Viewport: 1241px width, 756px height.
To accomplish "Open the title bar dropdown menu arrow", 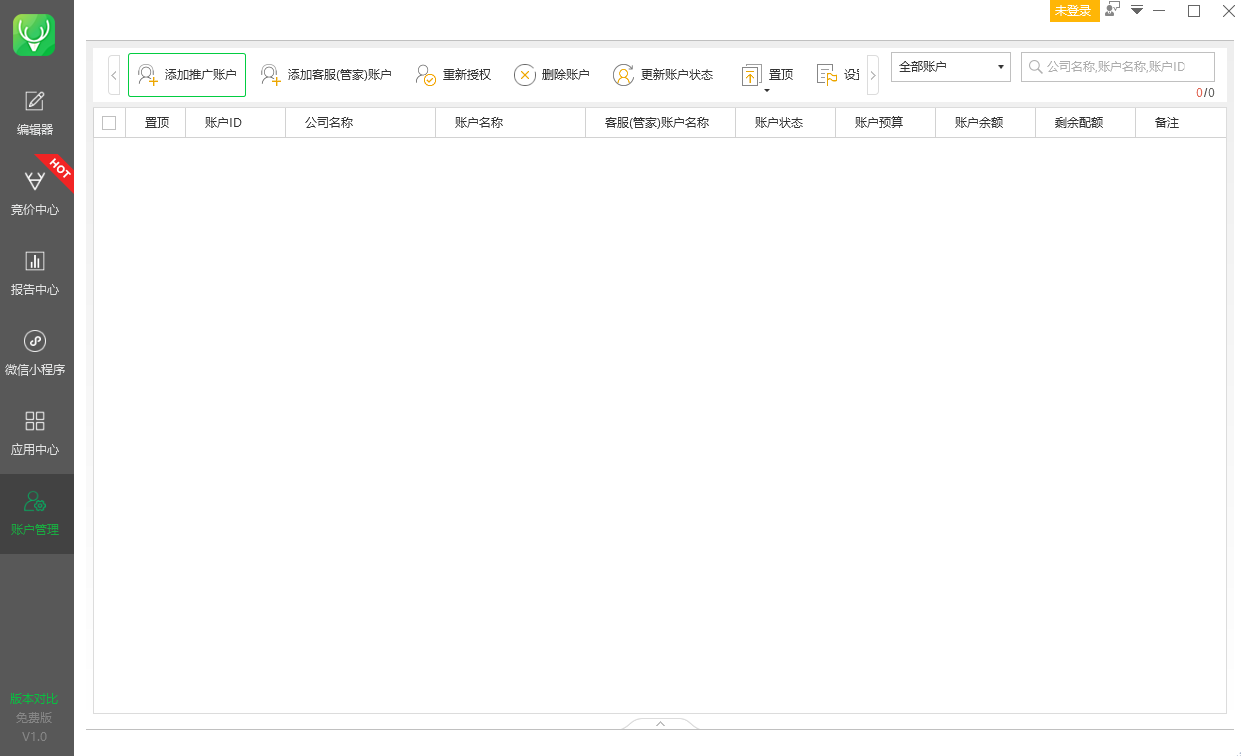I will point(1137,10).
